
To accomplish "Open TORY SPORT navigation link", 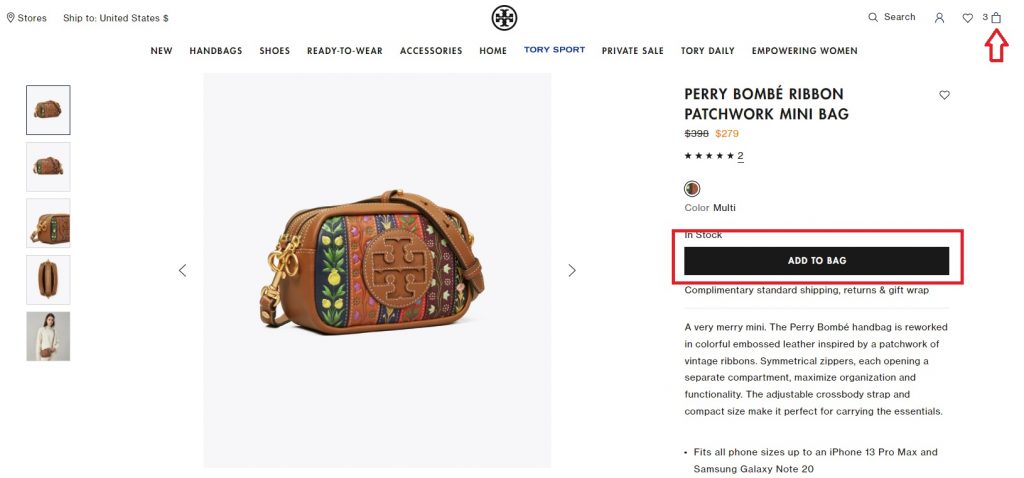I will (x=554, y=50).
